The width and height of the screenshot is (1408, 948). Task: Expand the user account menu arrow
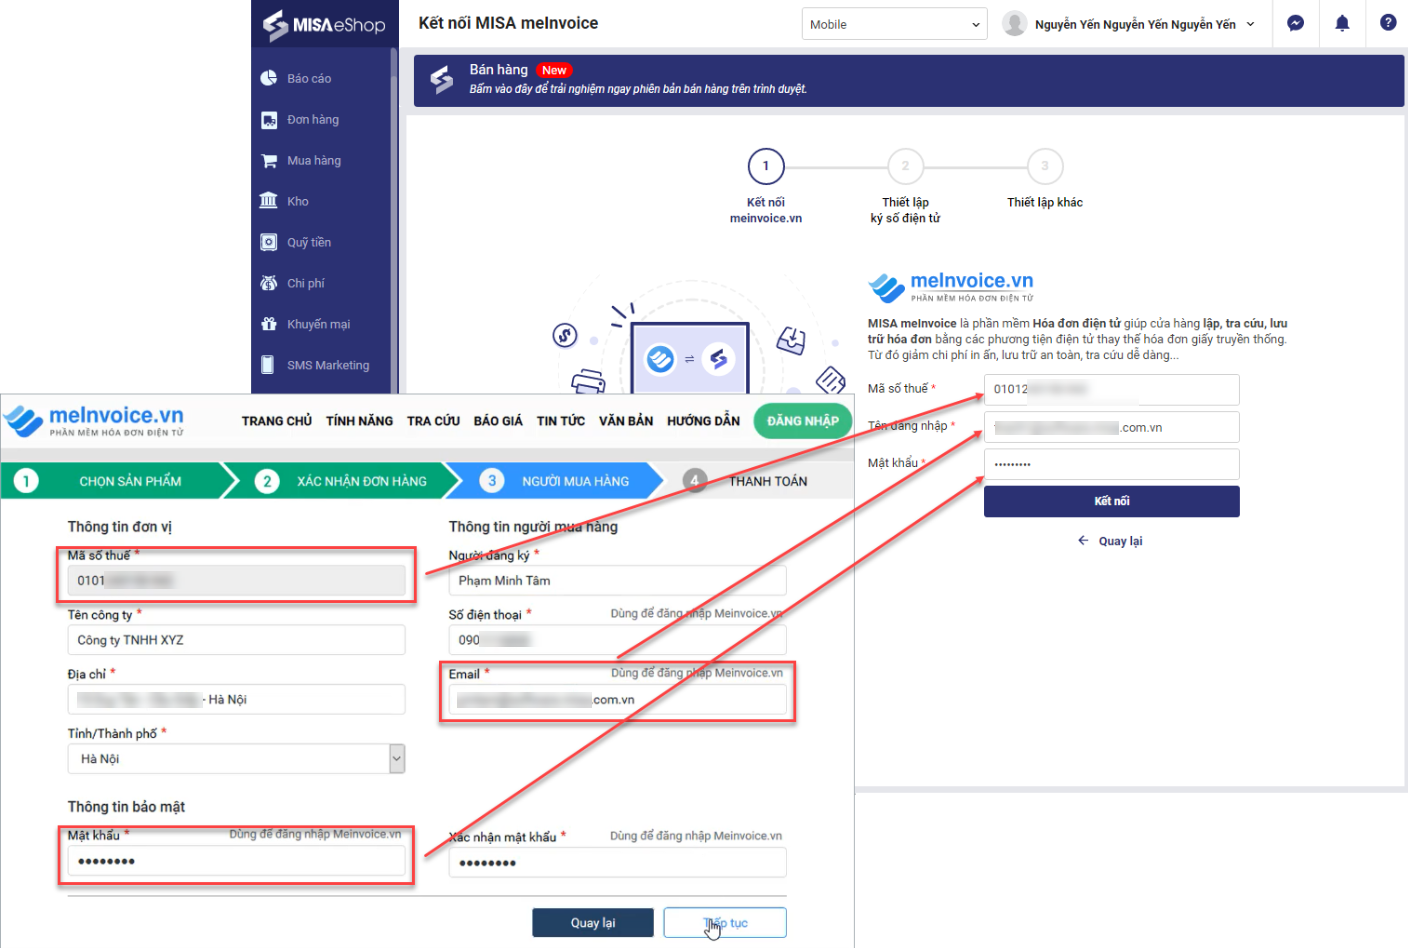click(x=1250, y=24)
